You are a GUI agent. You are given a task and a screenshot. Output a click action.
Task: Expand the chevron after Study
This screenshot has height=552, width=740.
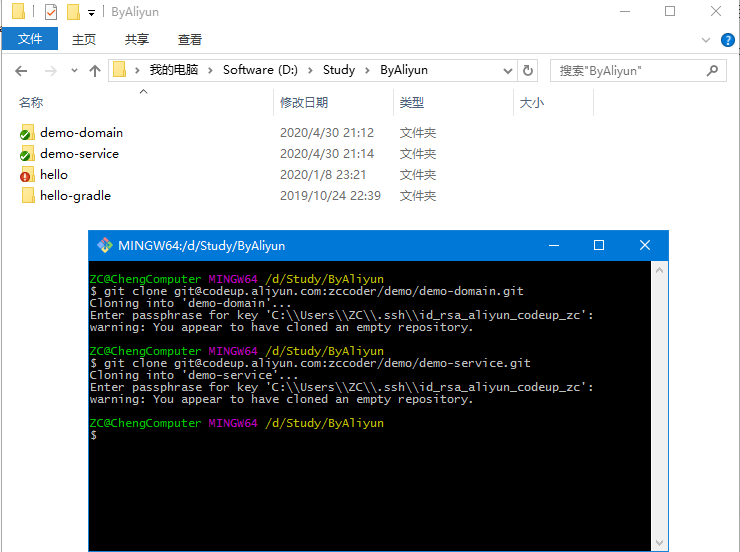click(367, 70)
